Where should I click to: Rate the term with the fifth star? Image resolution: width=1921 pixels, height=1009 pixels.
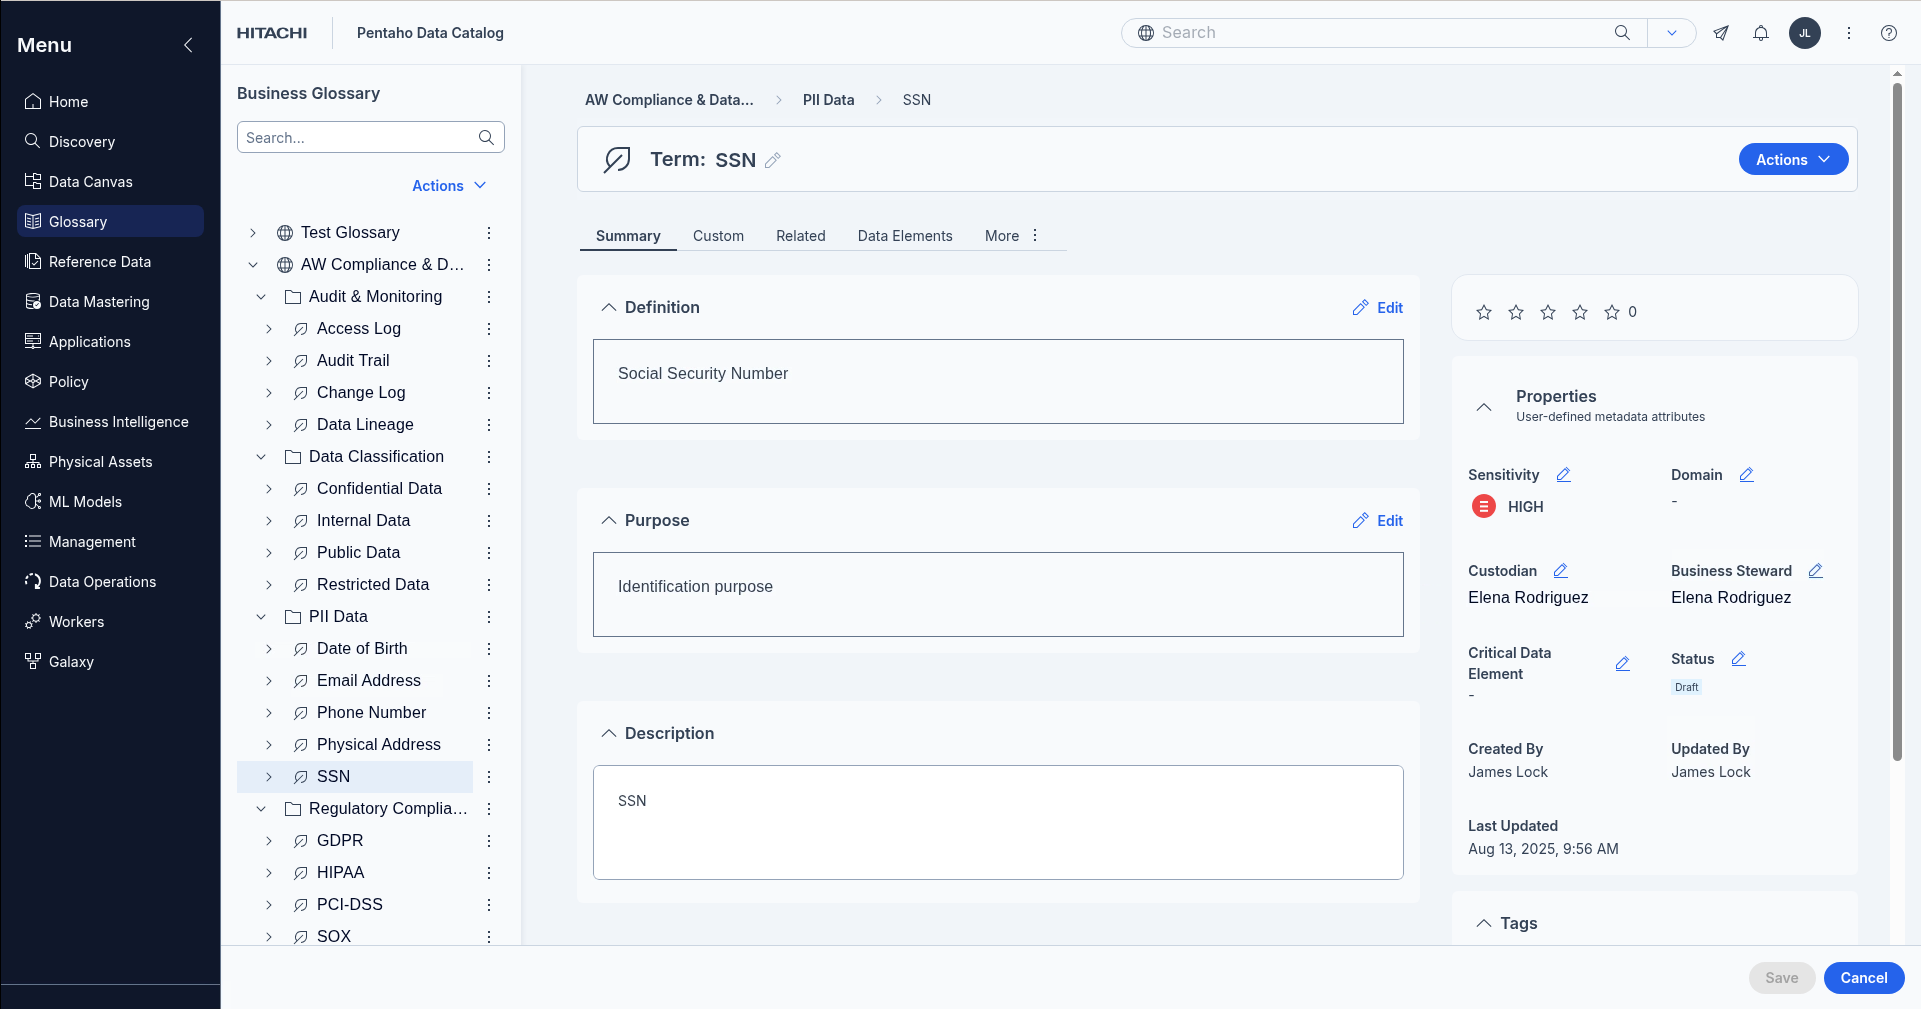[x=1612, y=312]
